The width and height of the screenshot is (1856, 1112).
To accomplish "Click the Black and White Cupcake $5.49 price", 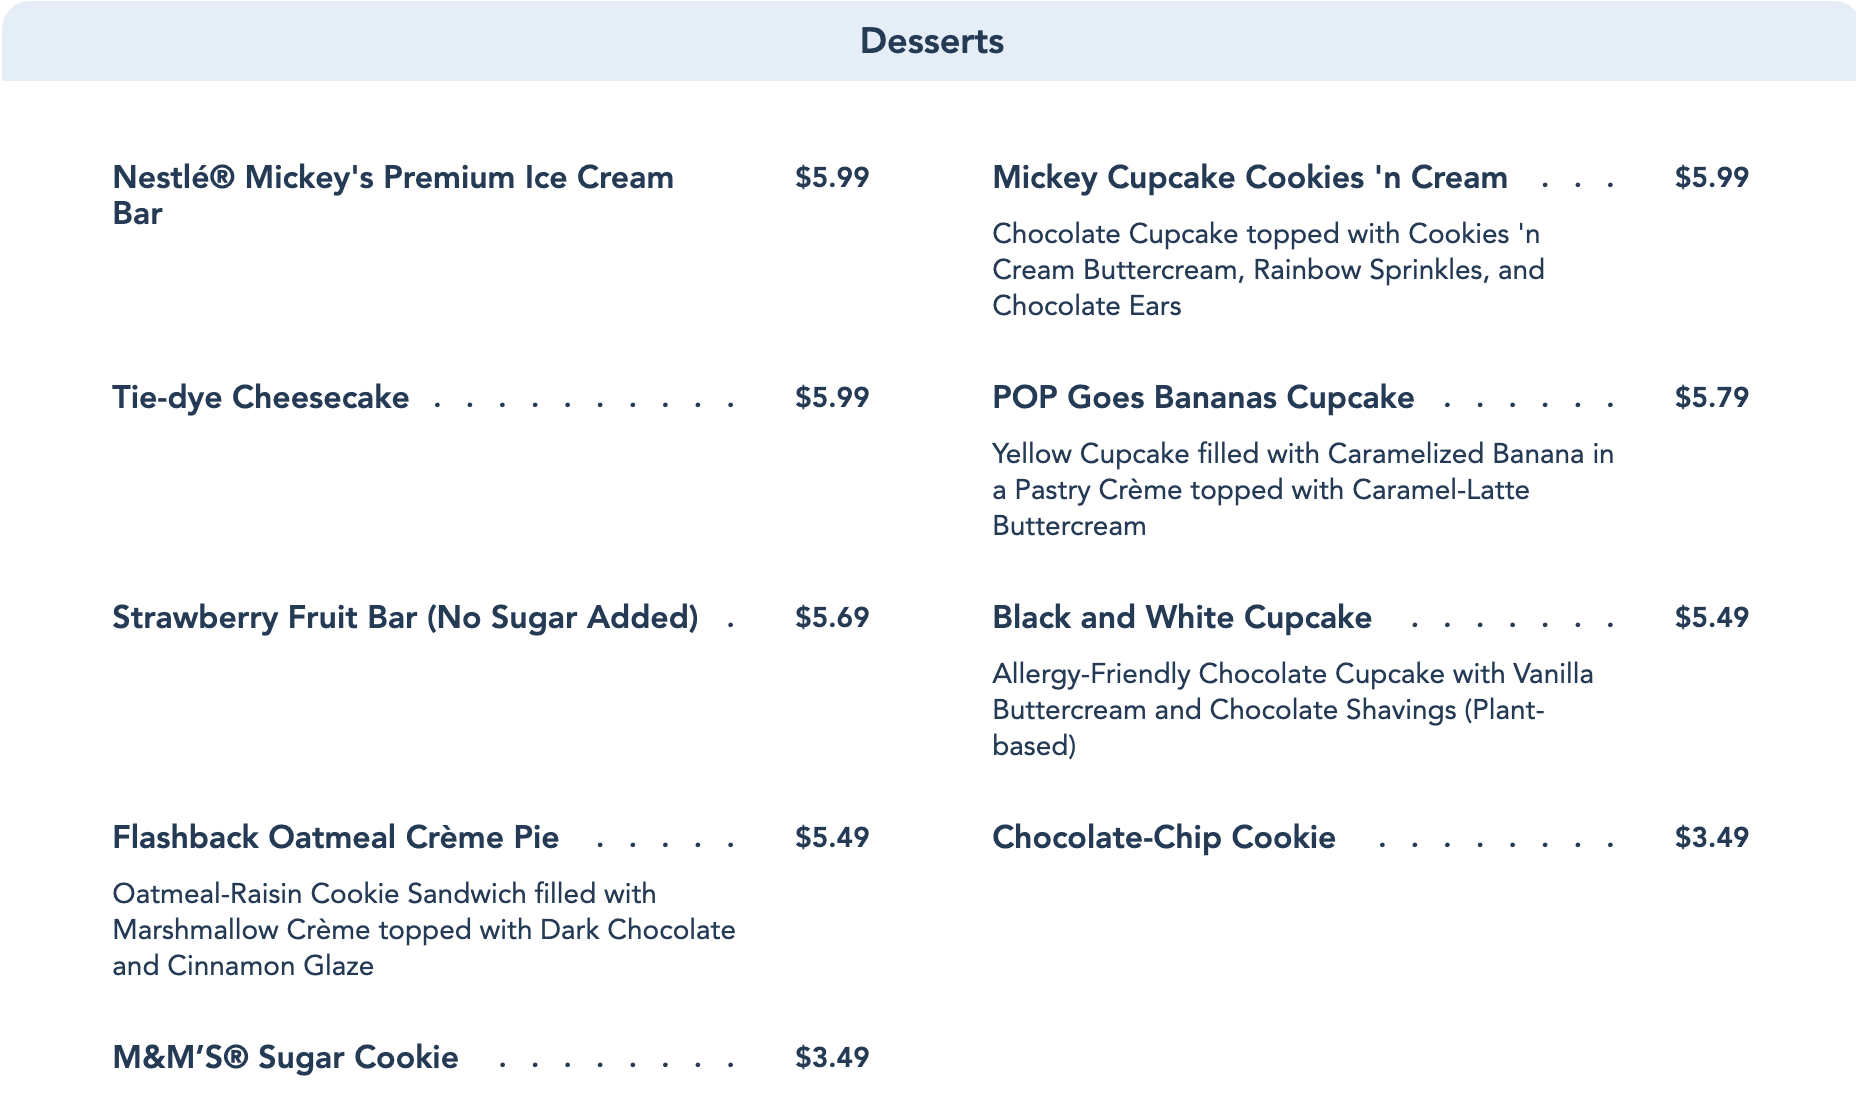I will pyautogui.click(x=1711, y=617).
